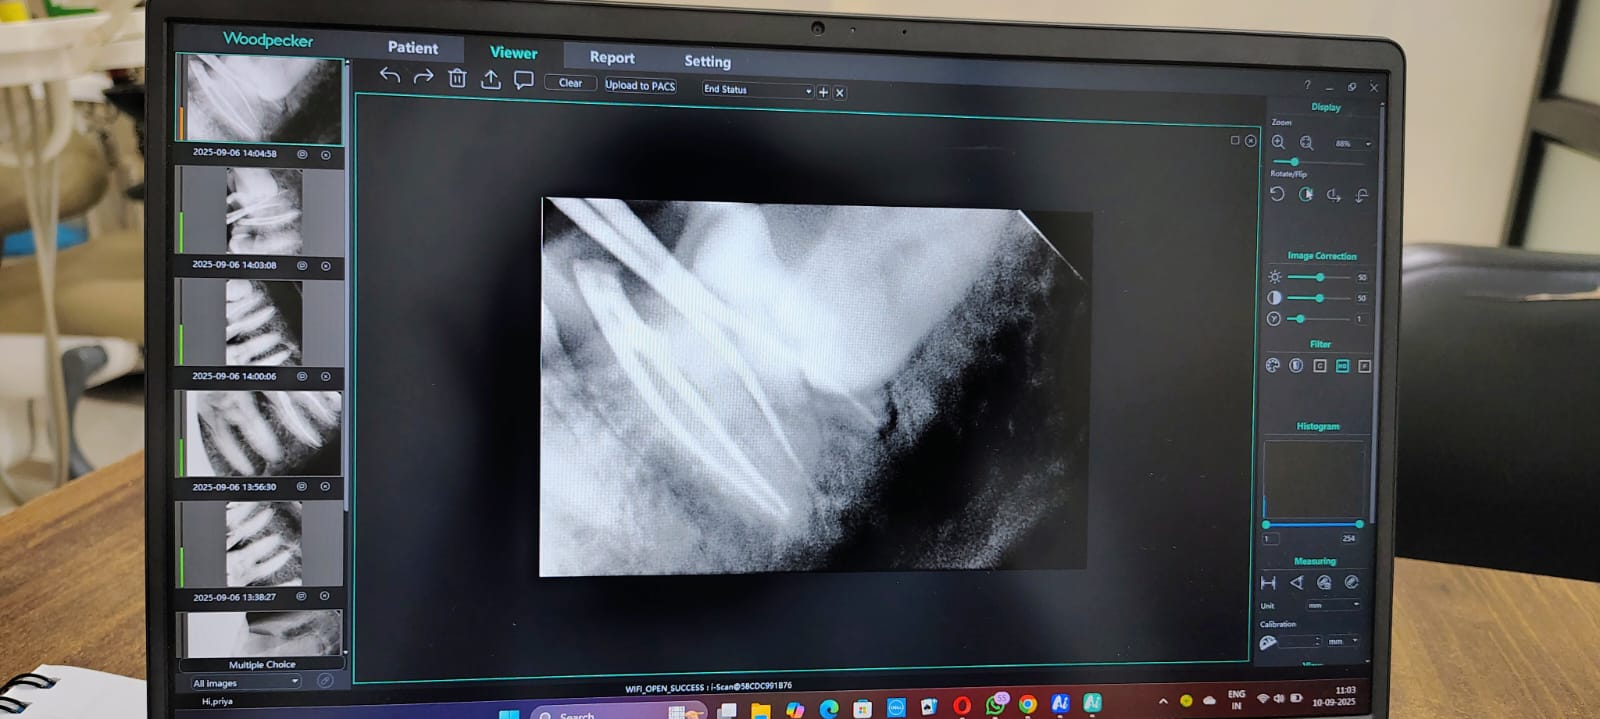The height and width of the screenshot is (719, 1600).
Task: Click the flip vertical icon
Action: [1362, 195]
